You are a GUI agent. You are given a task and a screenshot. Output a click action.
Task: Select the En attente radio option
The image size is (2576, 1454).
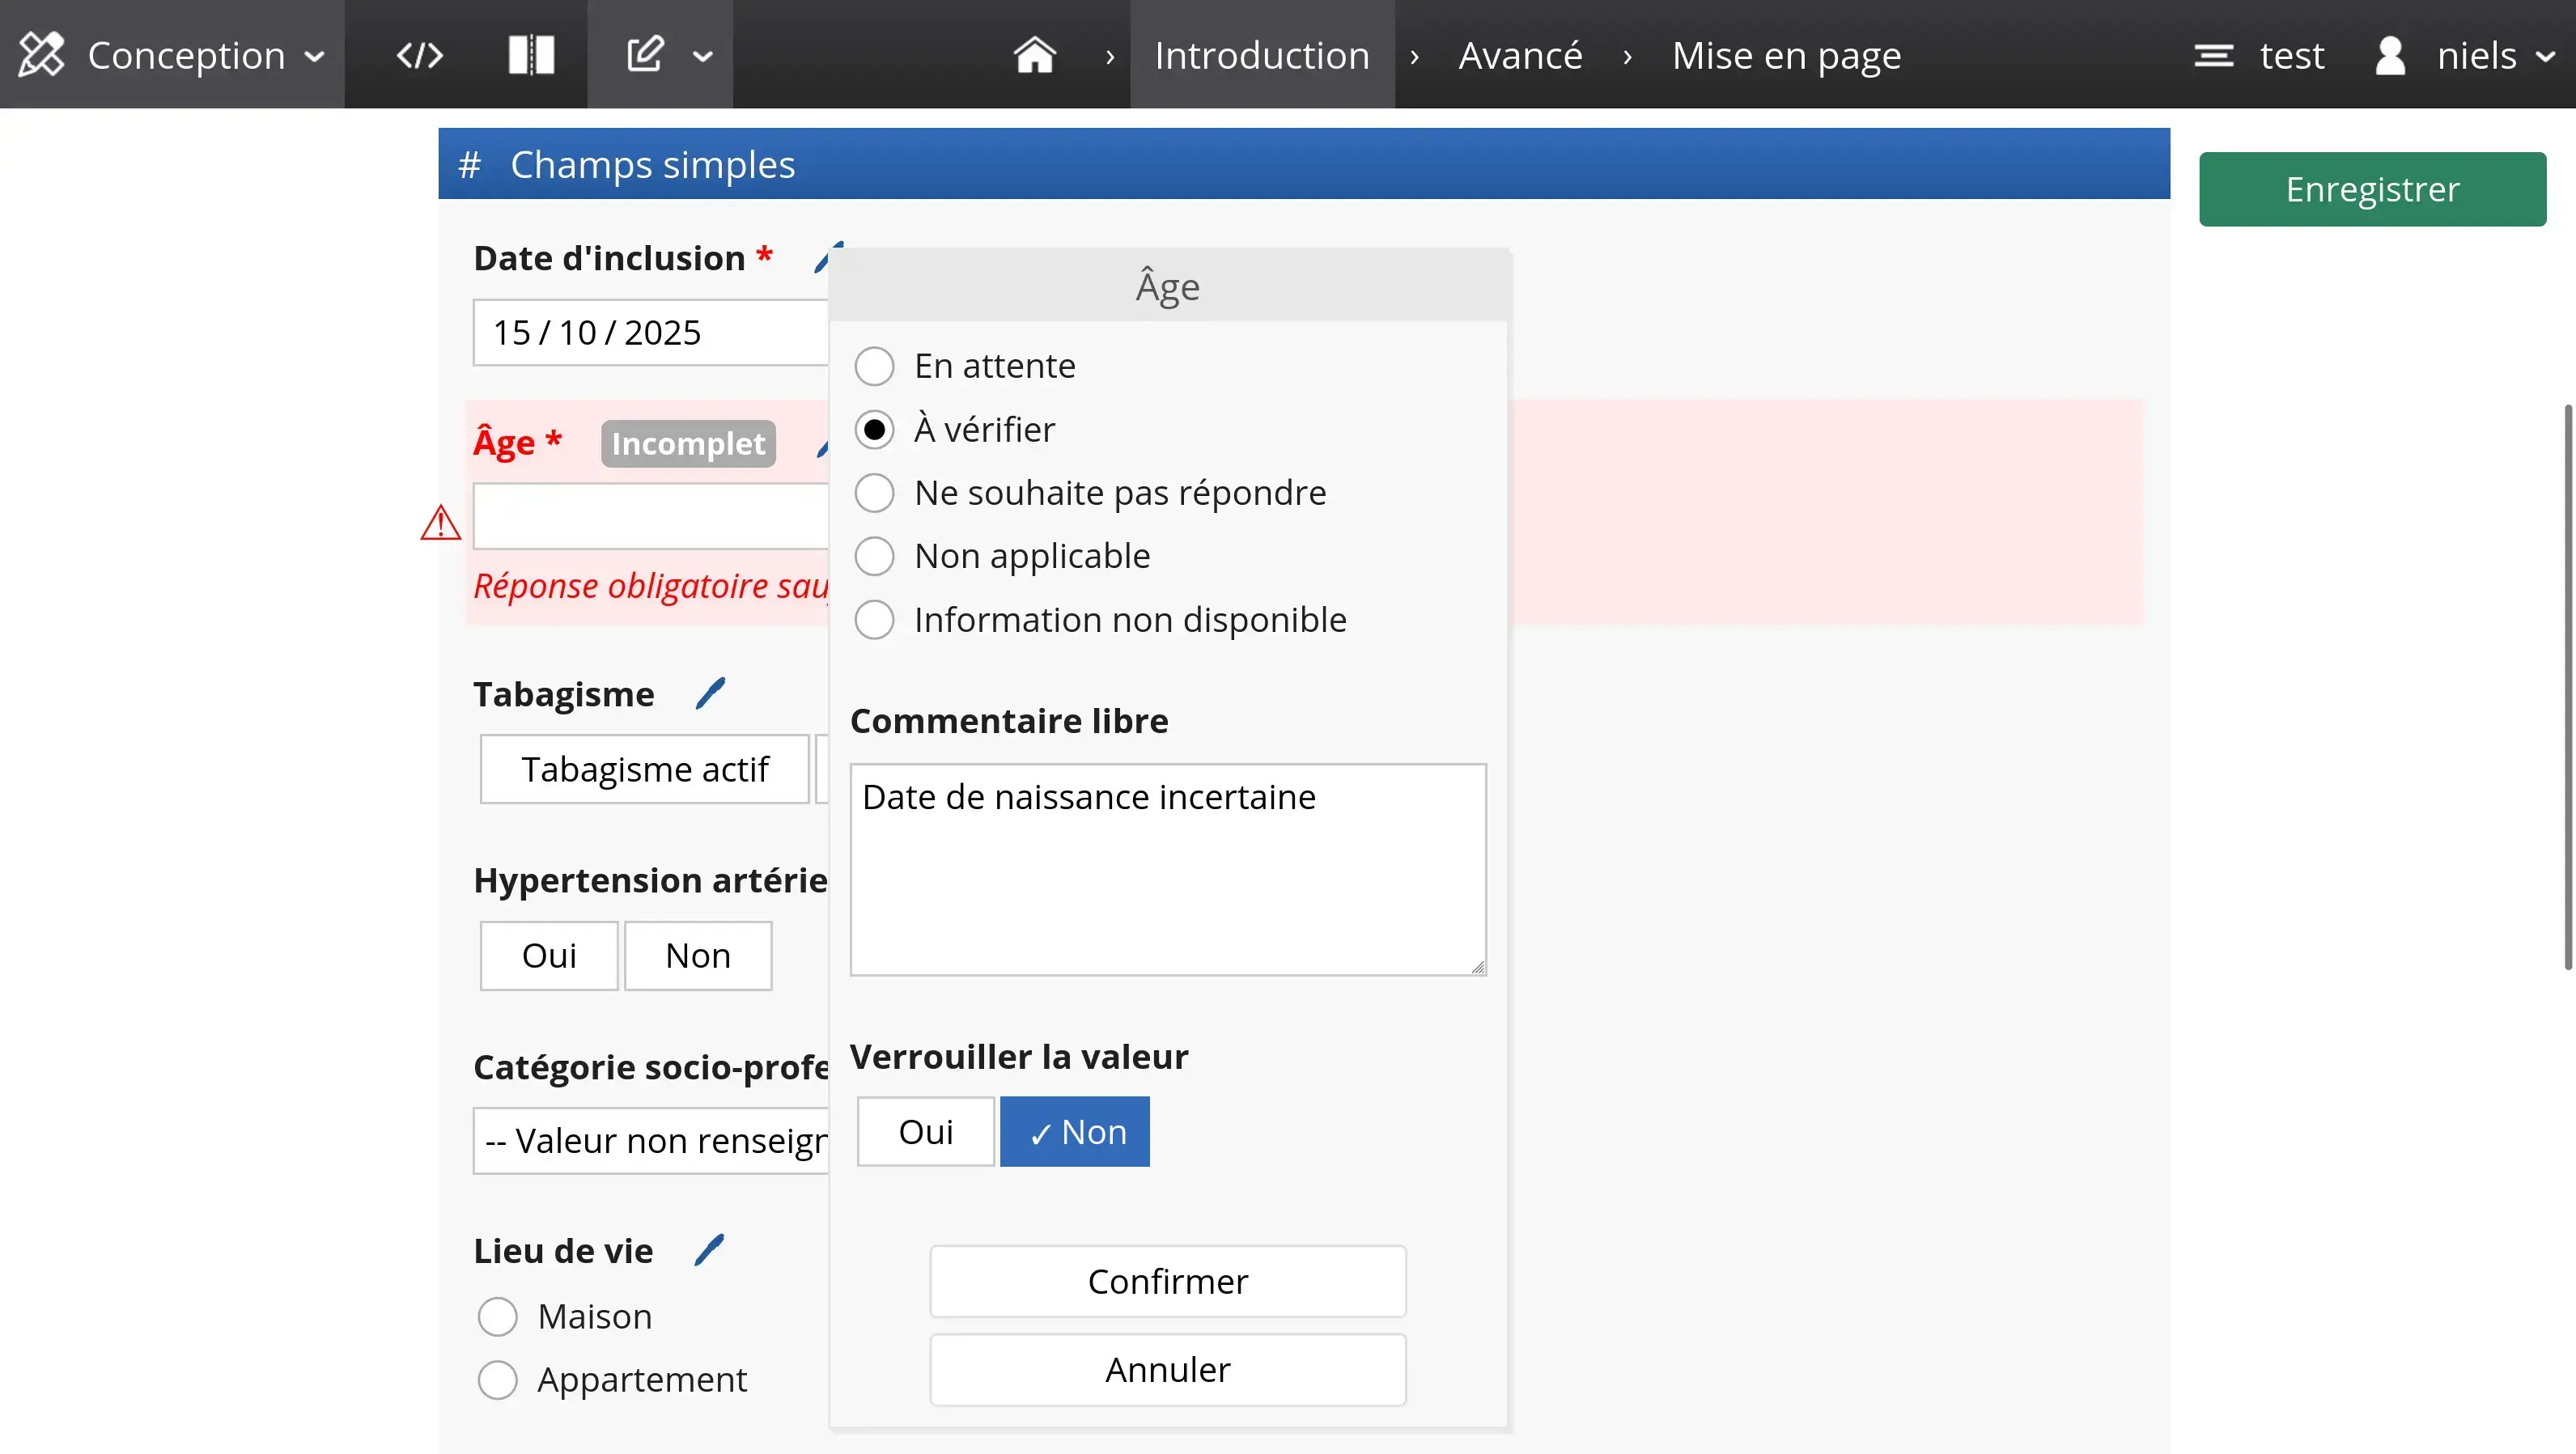(874, 366)
